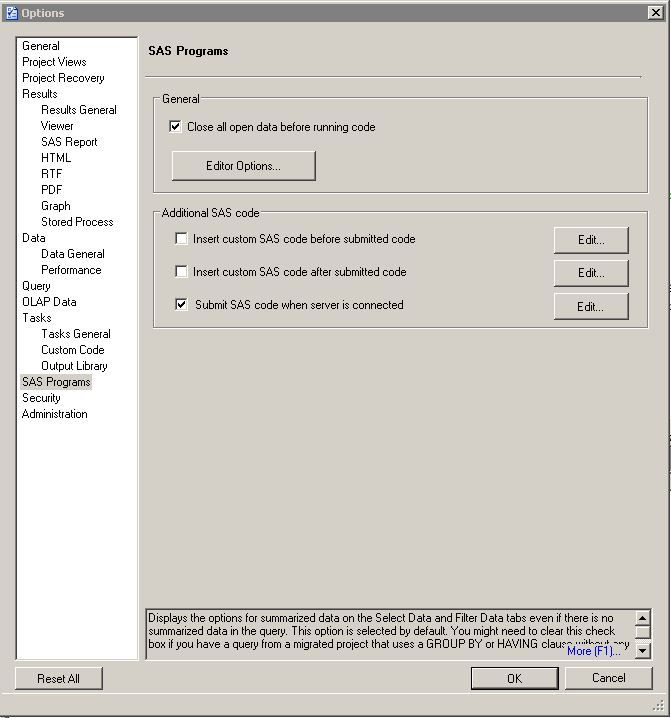Open SAS Report settings page
Screen dimensions: 671x718
click(69, 142)
